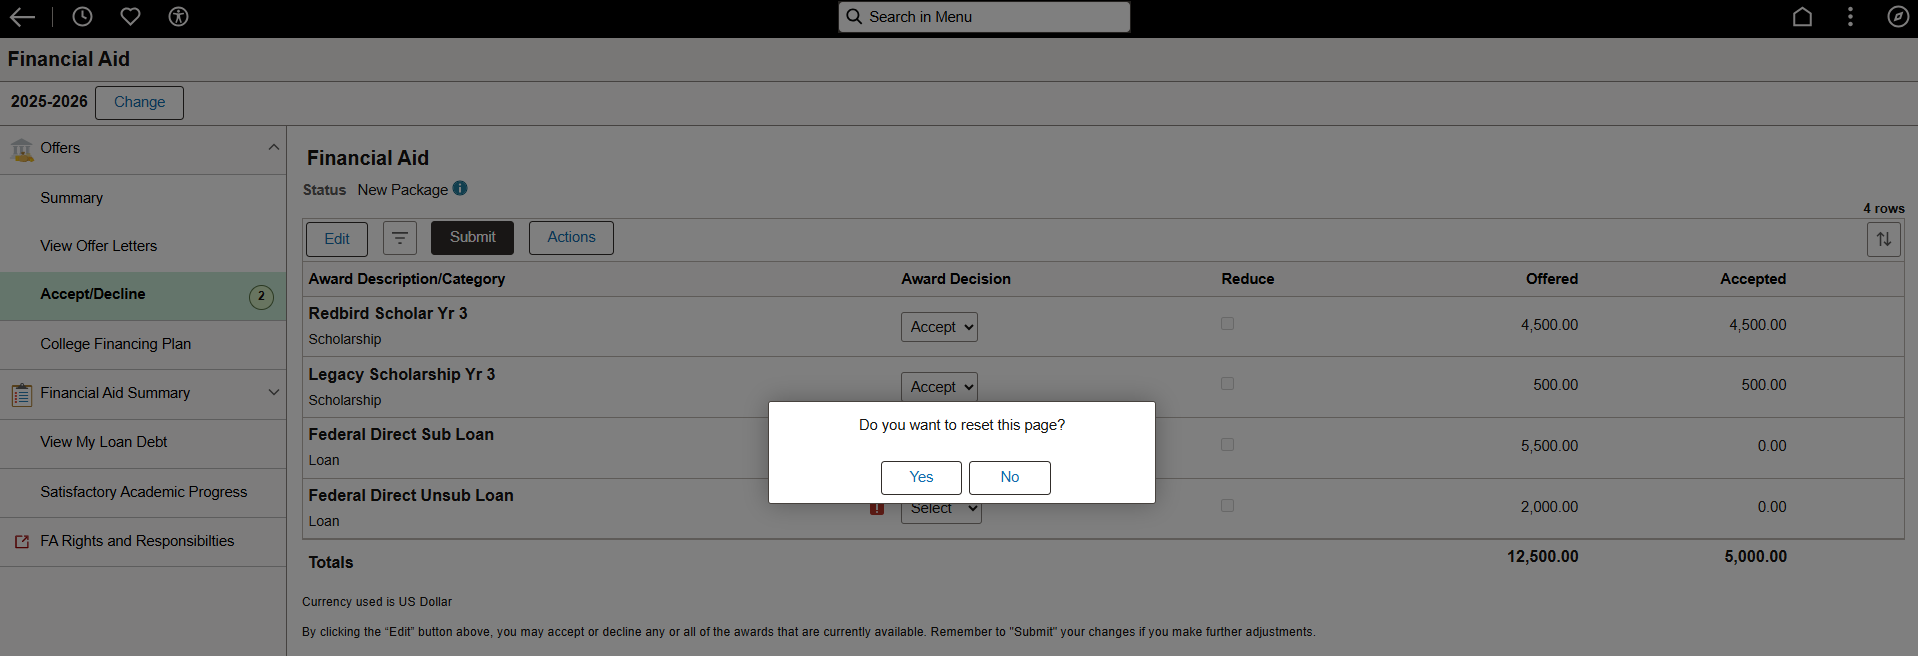Toggle Reduce checkbox for Federal Direct Unsub Loan
Viewport: 1918px width, 656px height.
(x=1227, y=506)
